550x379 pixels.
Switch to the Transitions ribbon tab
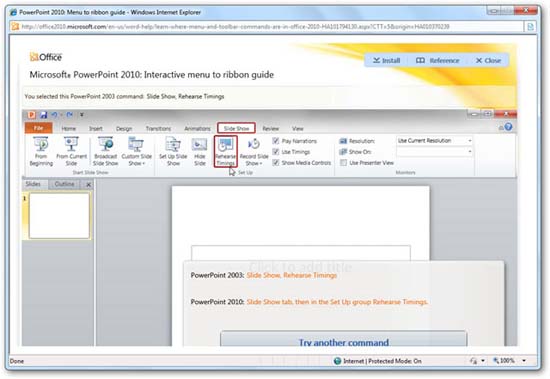point(158,129)
